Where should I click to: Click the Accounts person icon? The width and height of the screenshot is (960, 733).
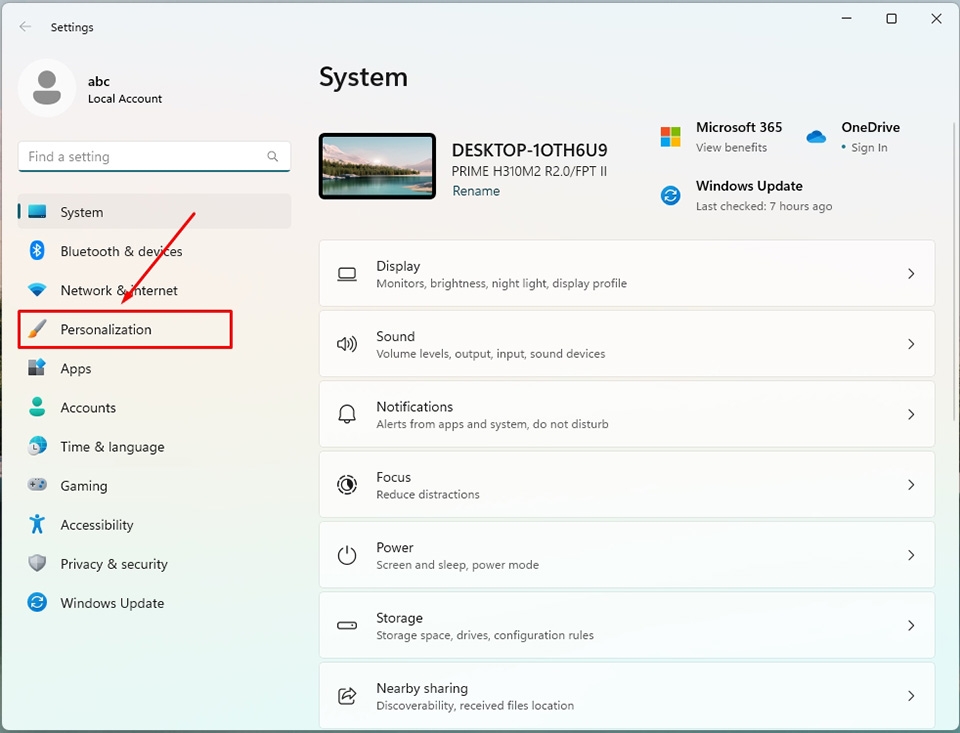pyautogui.click(x=37, y=407)
